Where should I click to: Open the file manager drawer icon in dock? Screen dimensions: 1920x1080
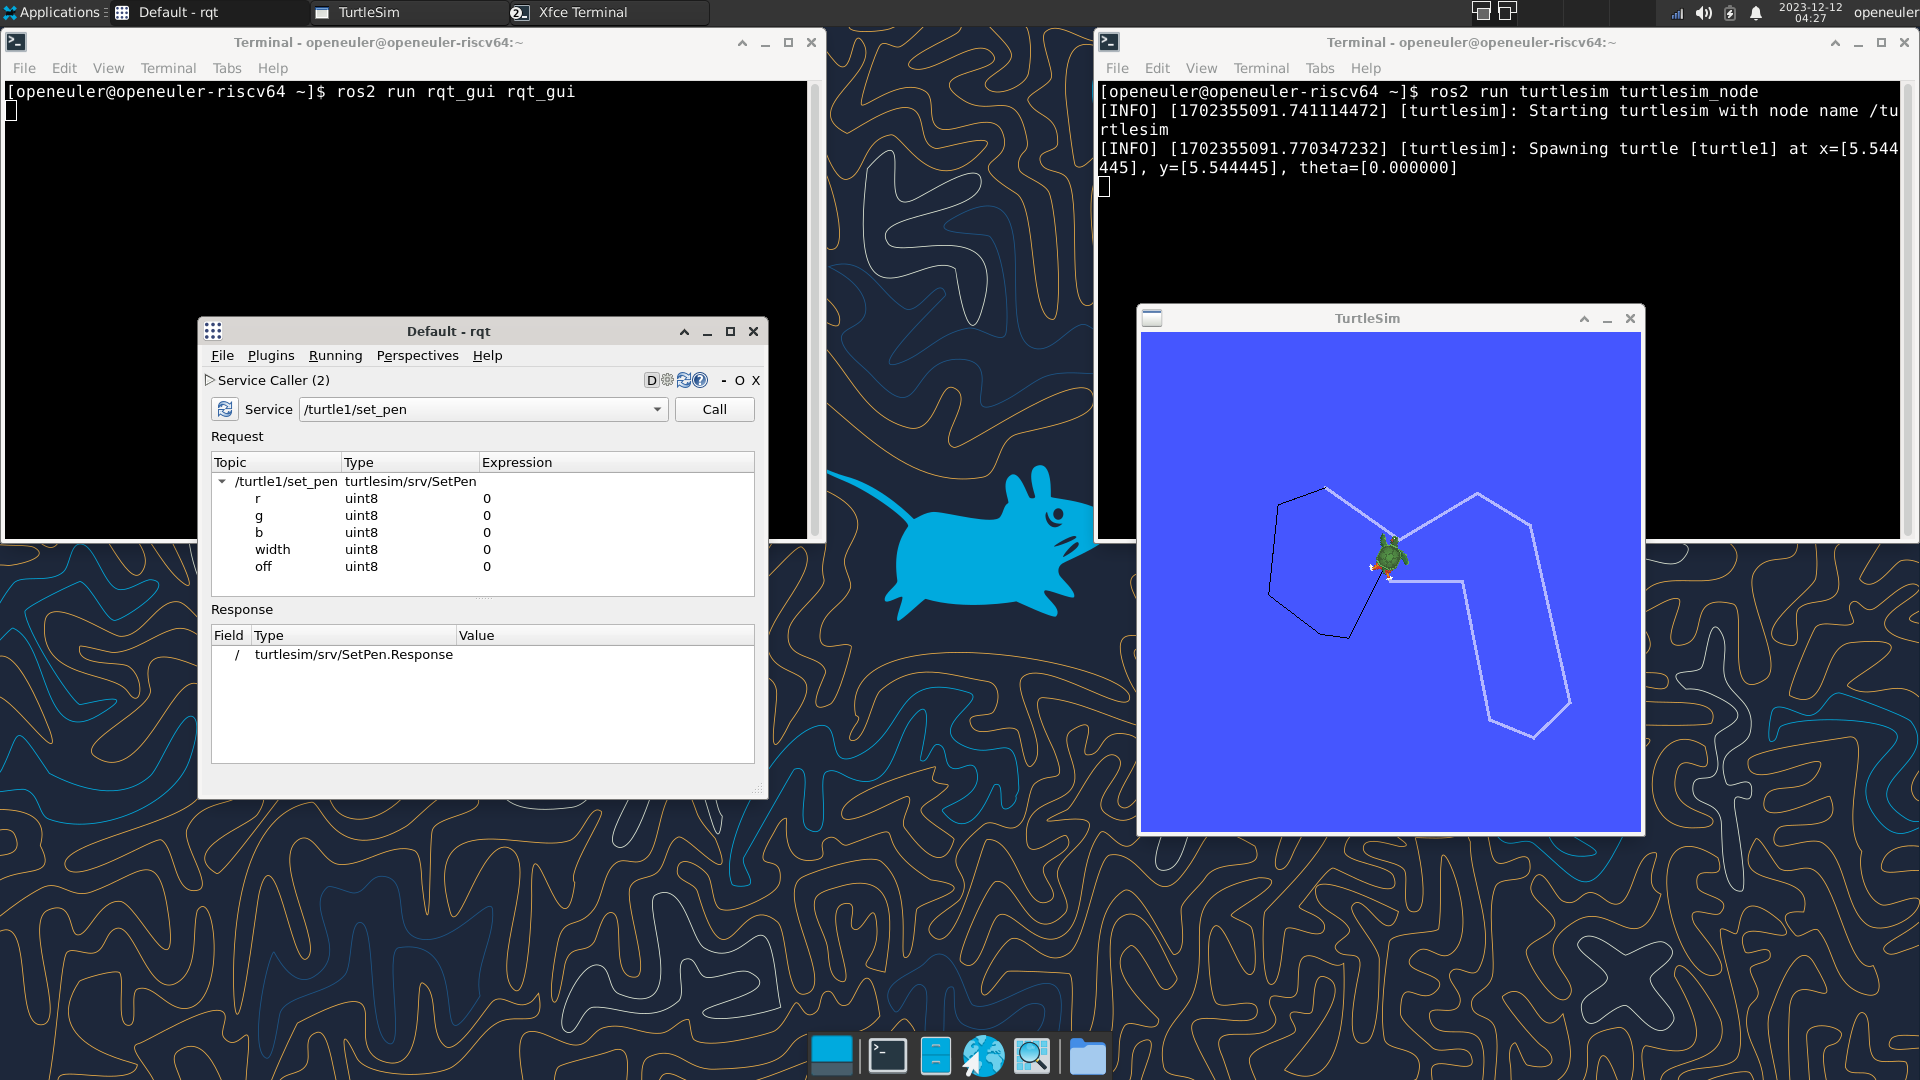935,1056
